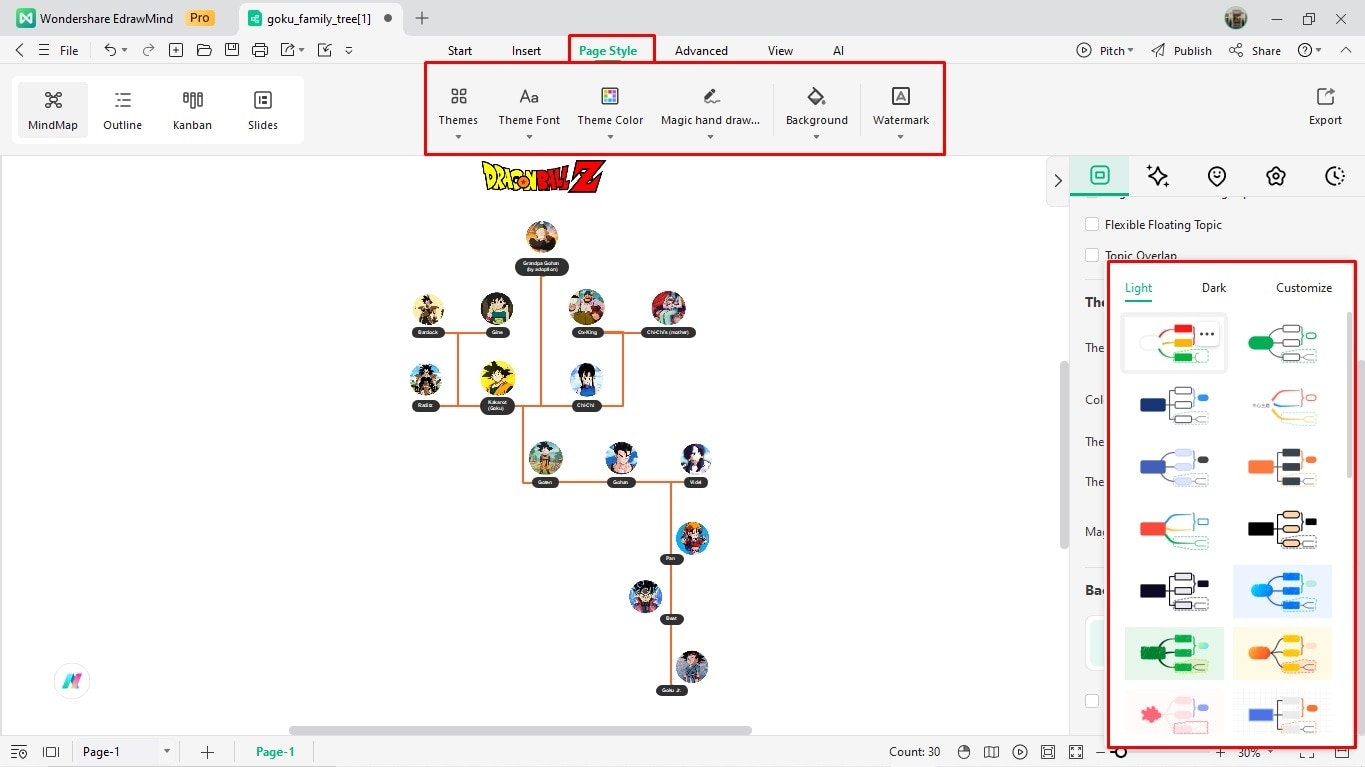Switch to Outline view mode
The width and height of the screenshot is (1365, 767).
123,110
